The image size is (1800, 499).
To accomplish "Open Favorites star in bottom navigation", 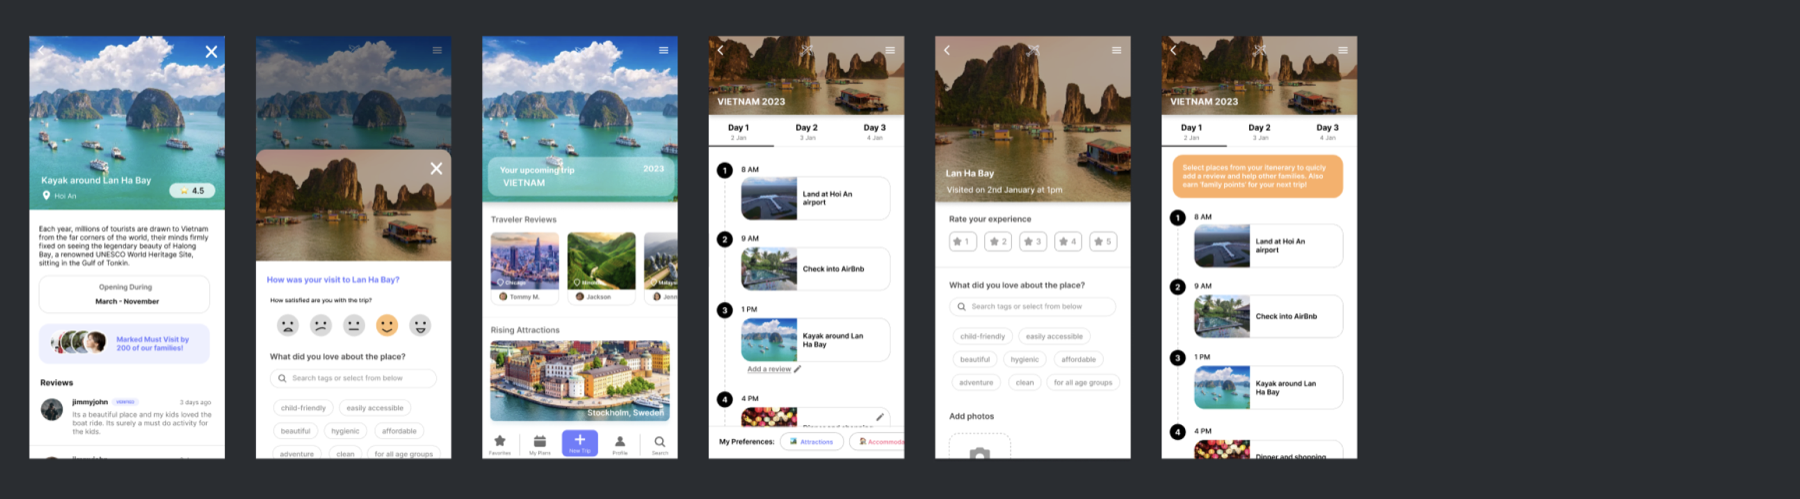I will (x=500, y=444).
